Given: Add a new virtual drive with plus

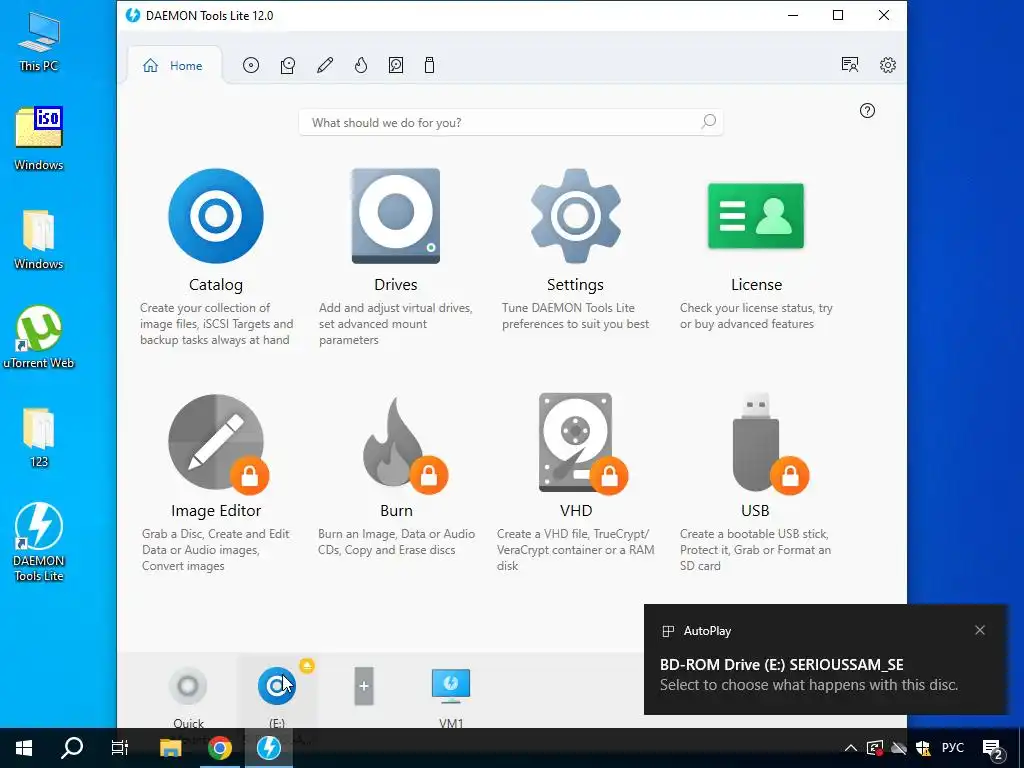Looking at the screenshot, I should click(x=364, y=686).
